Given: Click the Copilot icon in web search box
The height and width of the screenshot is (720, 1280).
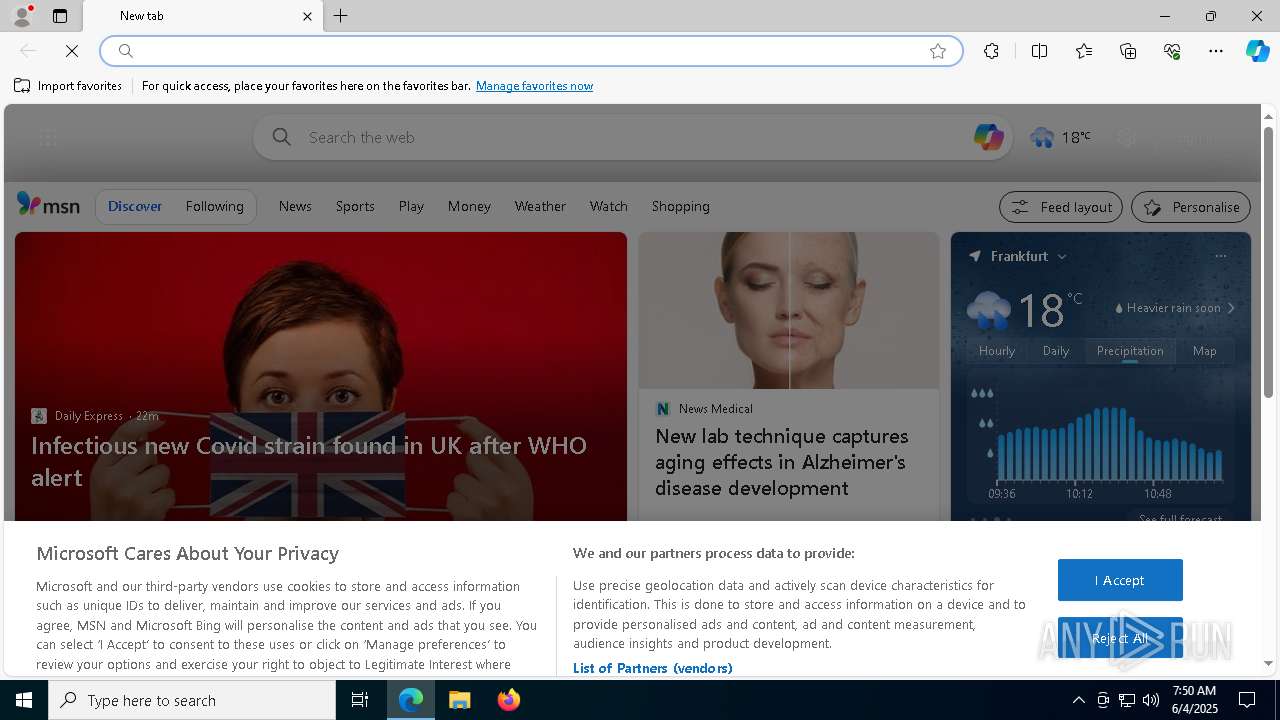Looking at the screenshot, I should pyautogui.click(x=988, y=137).
